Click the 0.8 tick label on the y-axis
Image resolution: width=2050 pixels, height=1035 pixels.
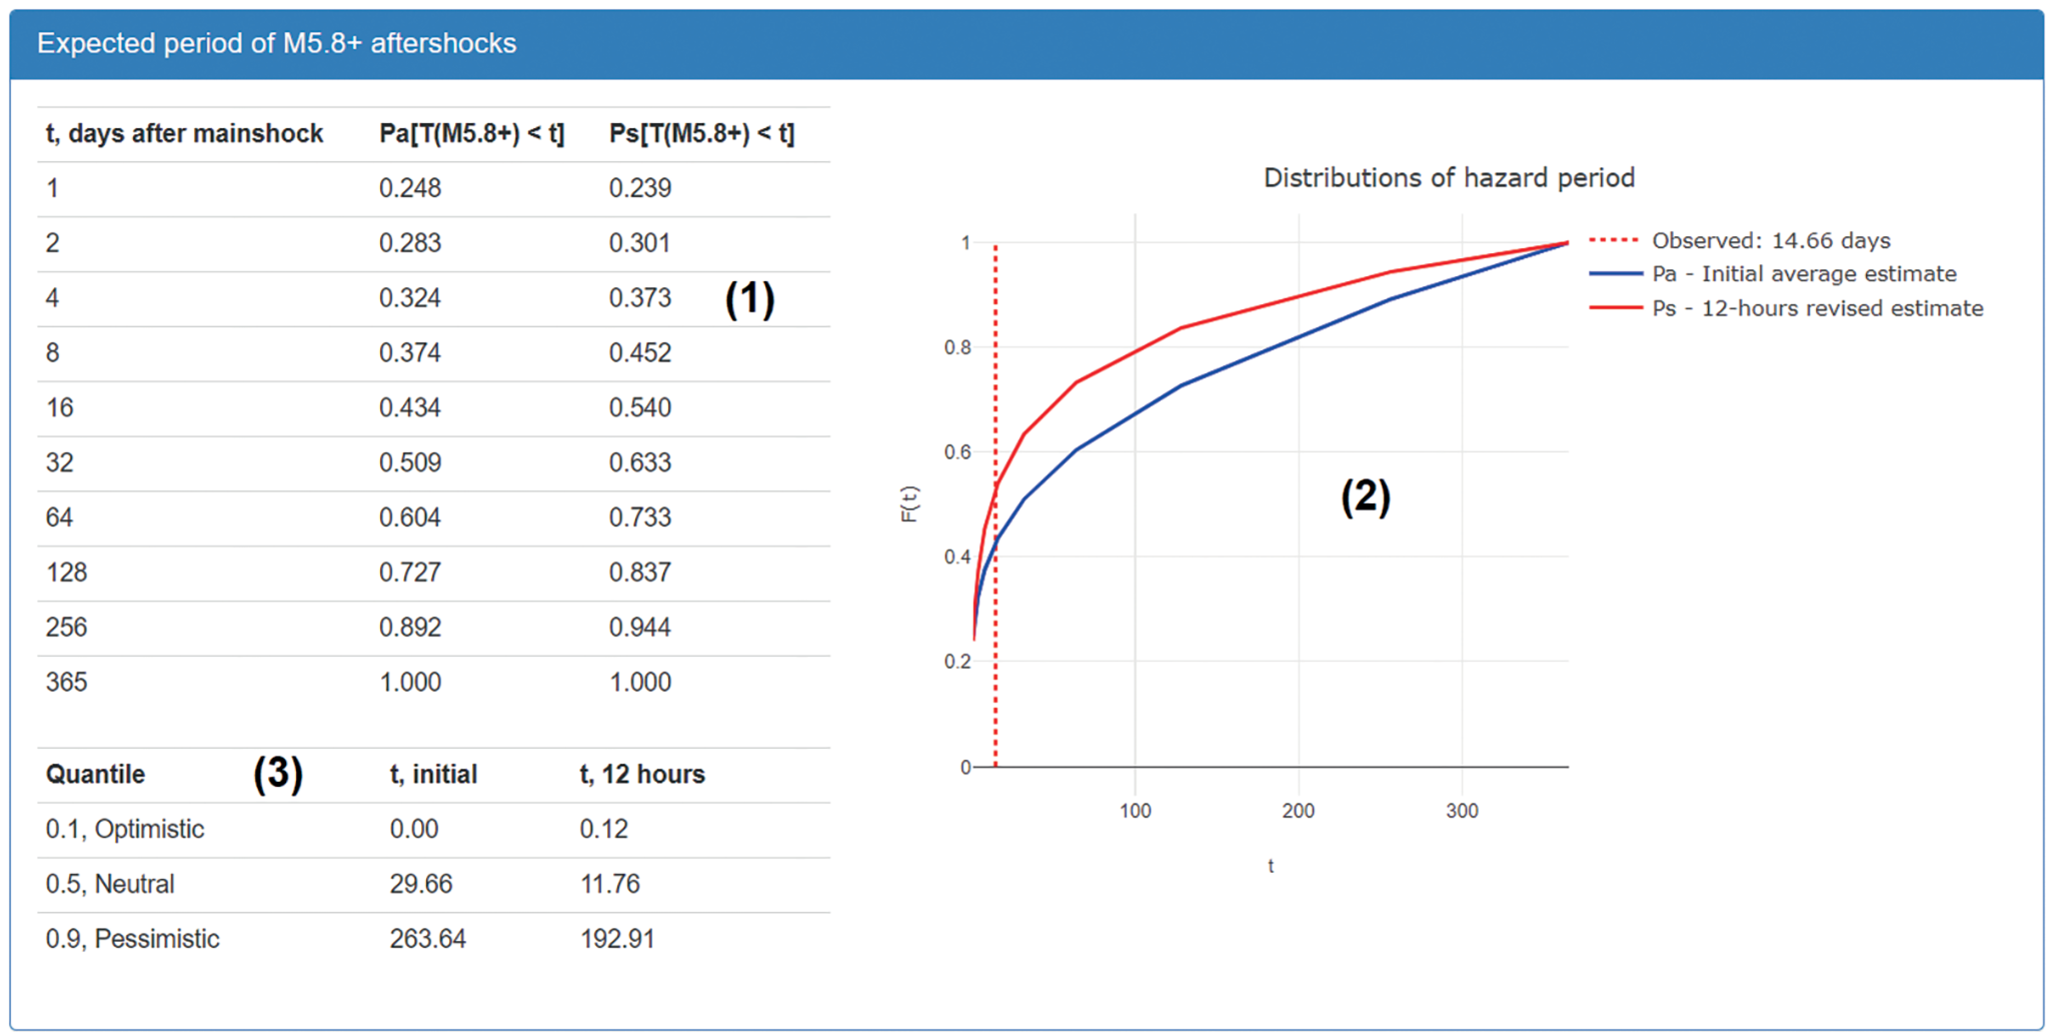(x=957, y=348)
